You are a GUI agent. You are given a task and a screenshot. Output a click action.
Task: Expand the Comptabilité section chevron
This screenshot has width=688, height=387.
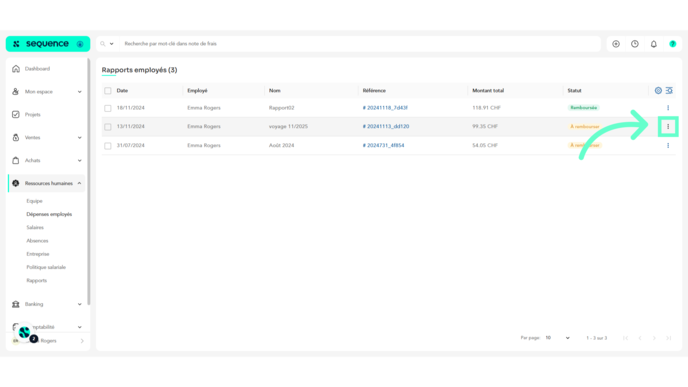79,327
